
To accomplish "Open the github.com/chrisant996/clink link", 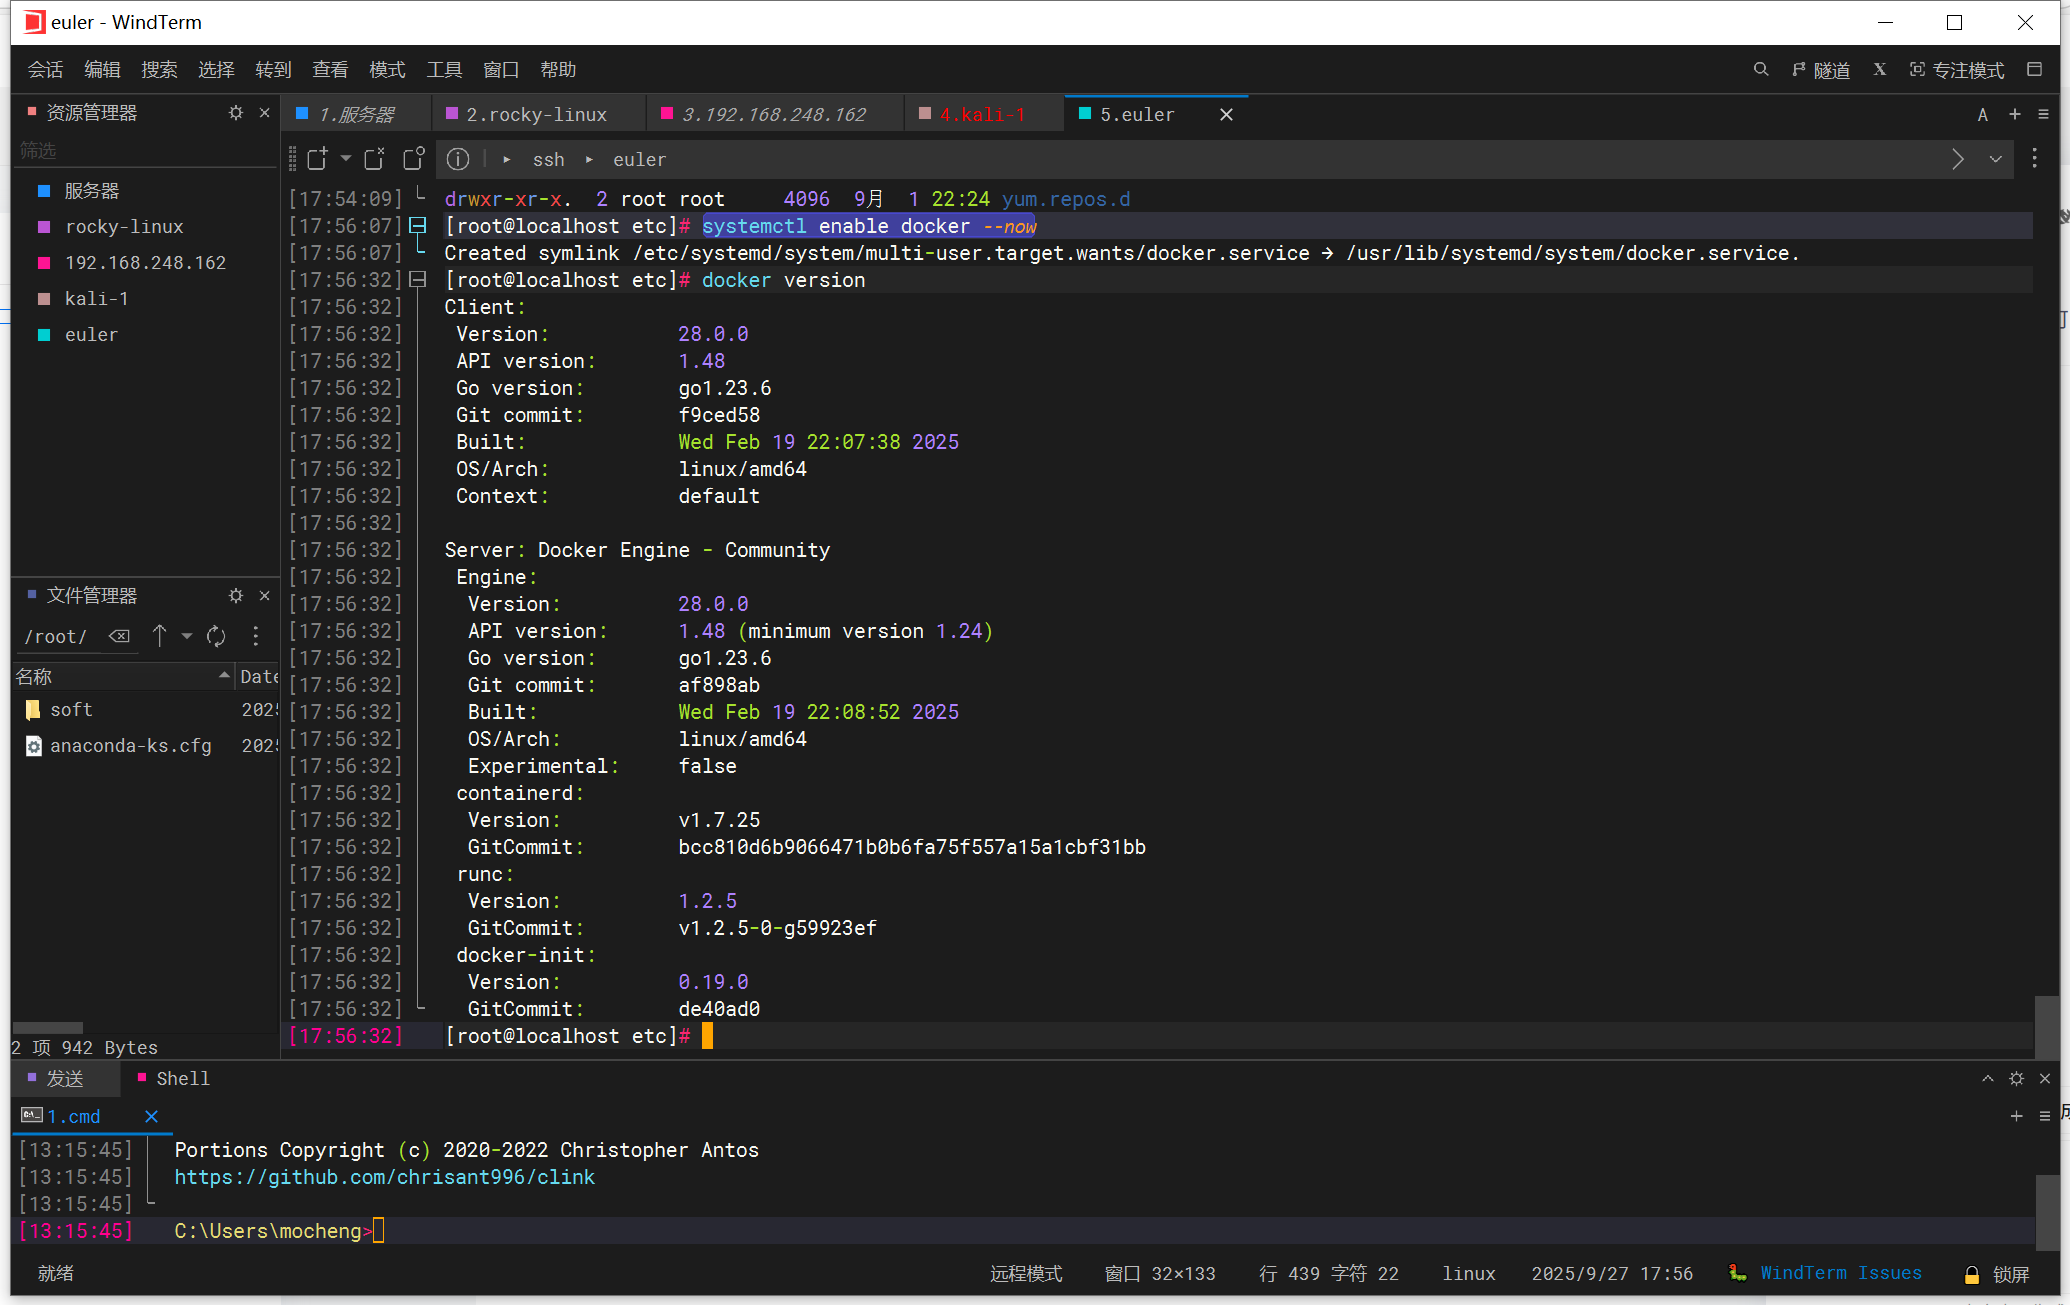I will pyautogui.click(x=385, y=1177).
